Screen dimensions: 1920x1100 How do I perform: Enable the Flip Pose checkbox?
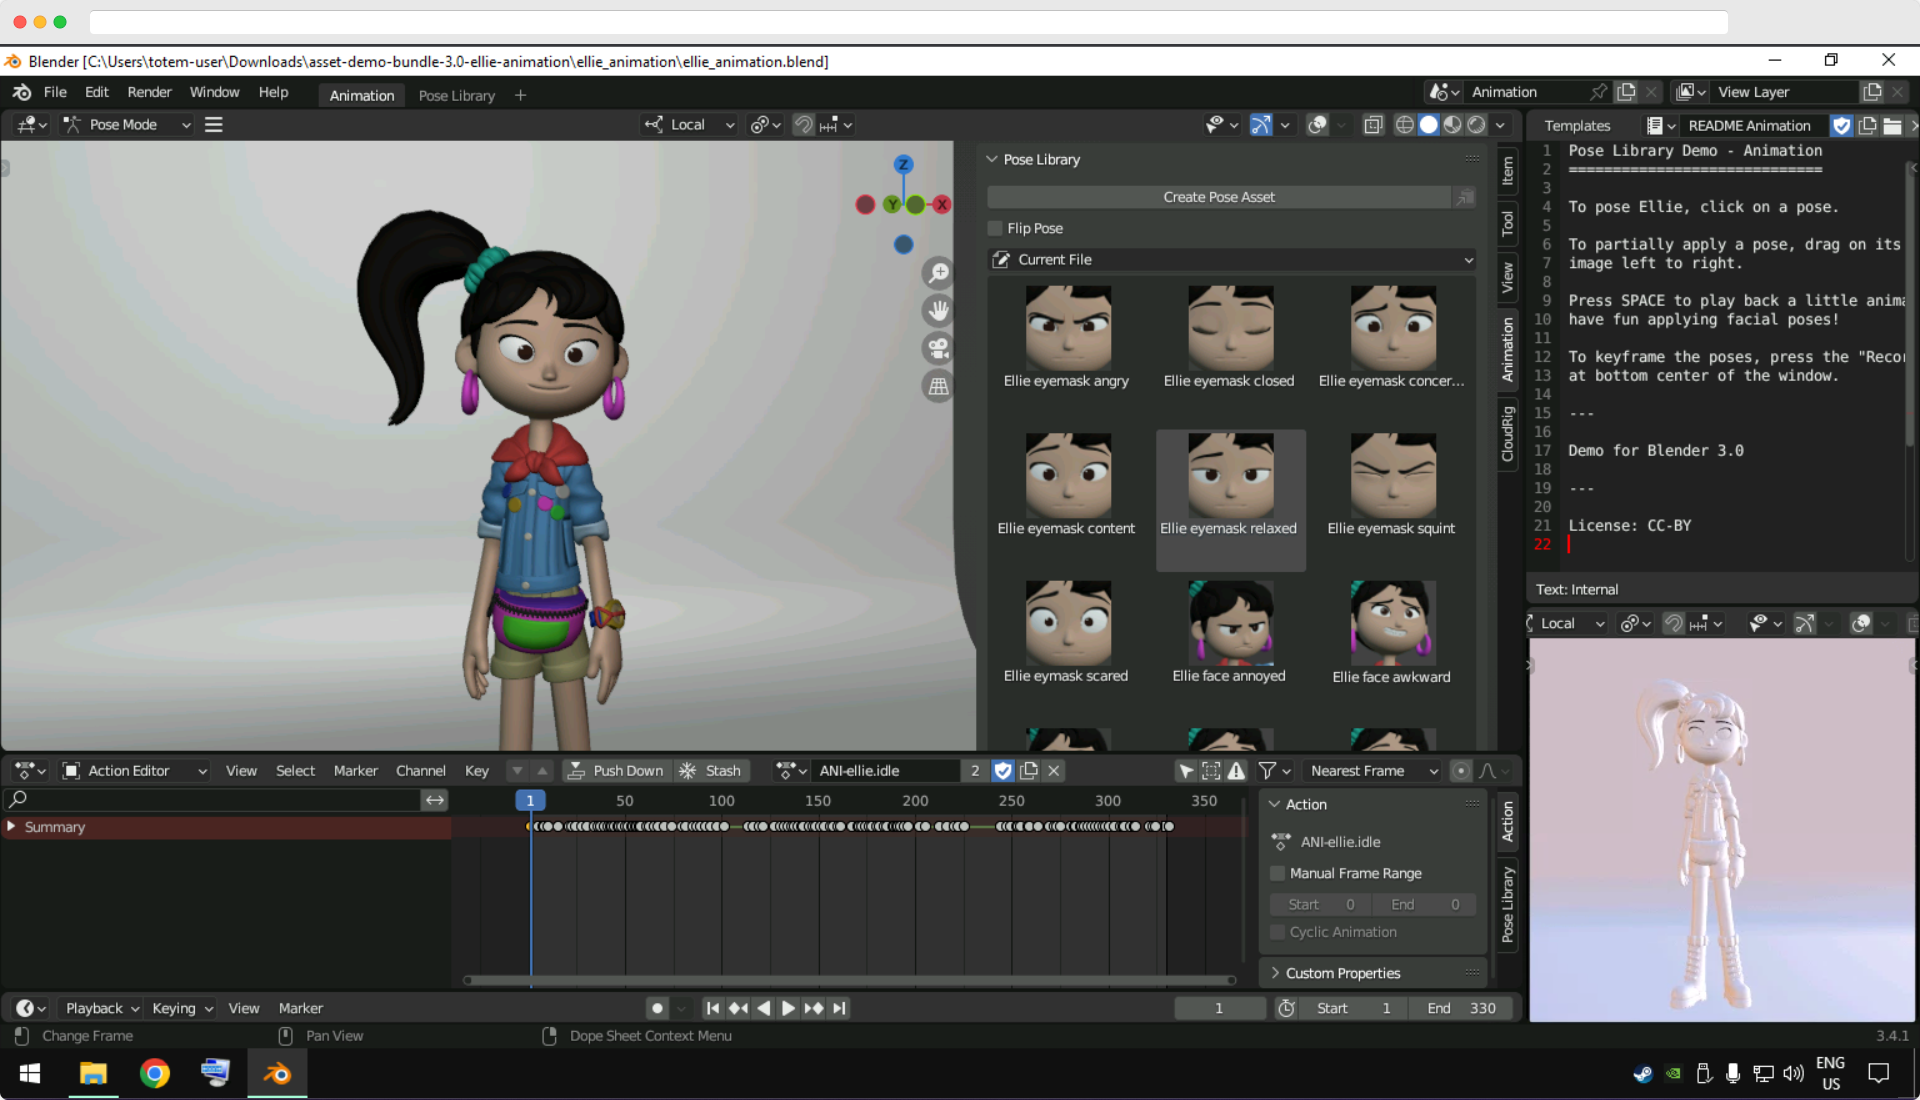pos(995,228)
